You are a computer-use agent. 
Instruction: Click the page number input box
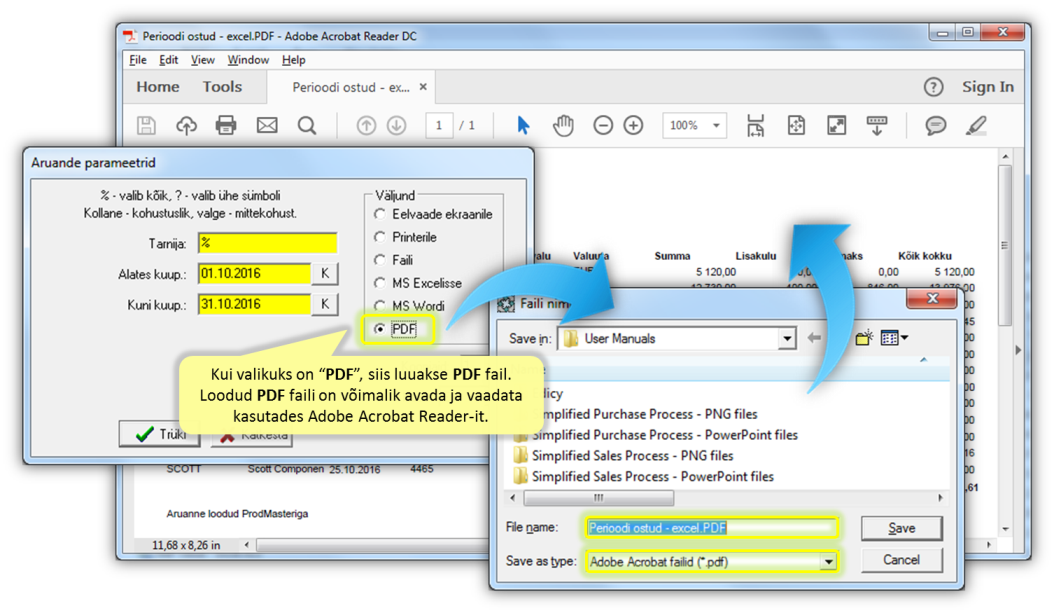439,126
